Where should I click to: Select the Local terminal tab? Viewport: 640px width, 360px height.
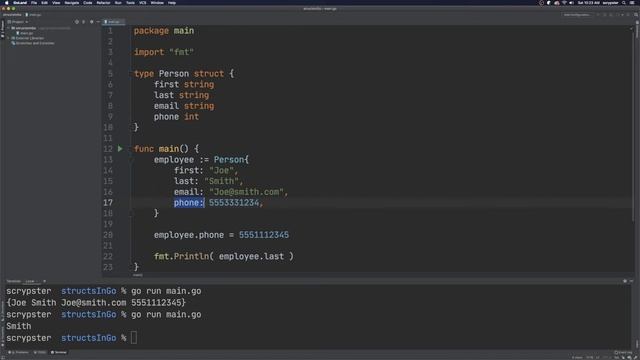click(31, 281)
